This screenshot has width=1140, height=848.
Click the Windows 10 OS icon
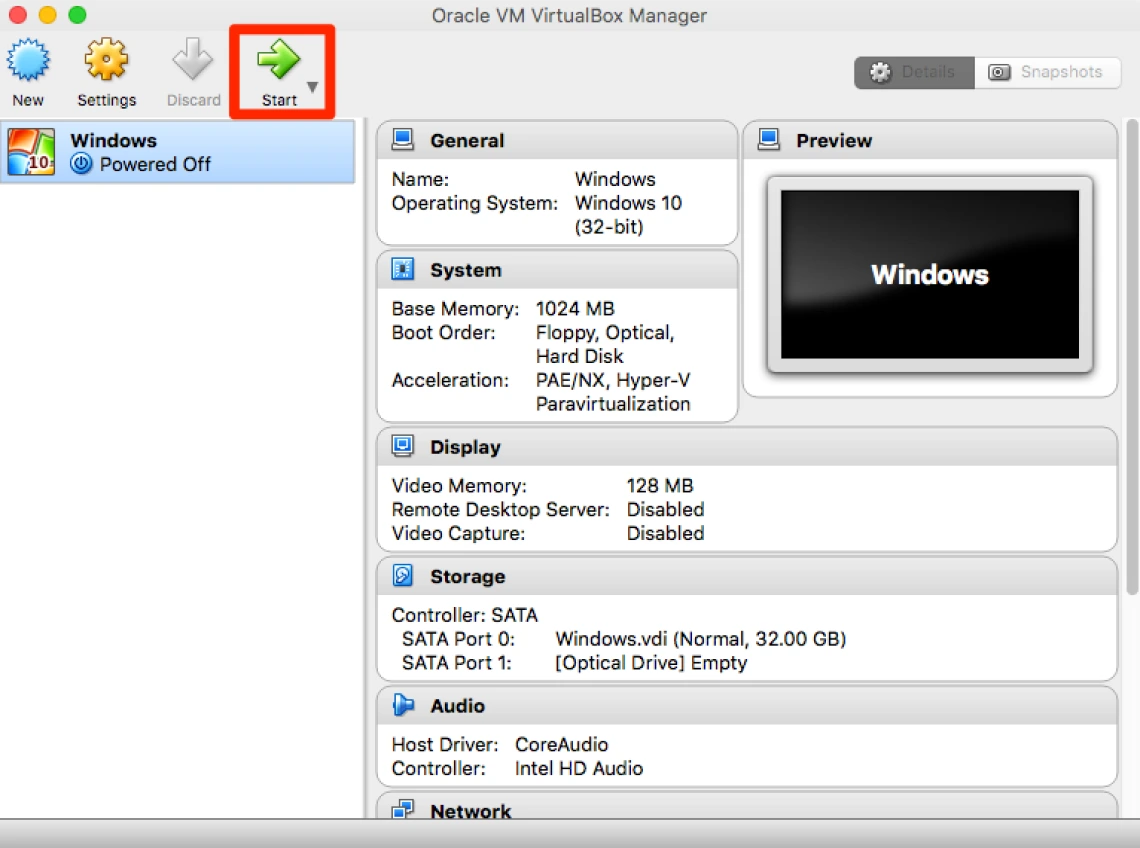[31, 152]
